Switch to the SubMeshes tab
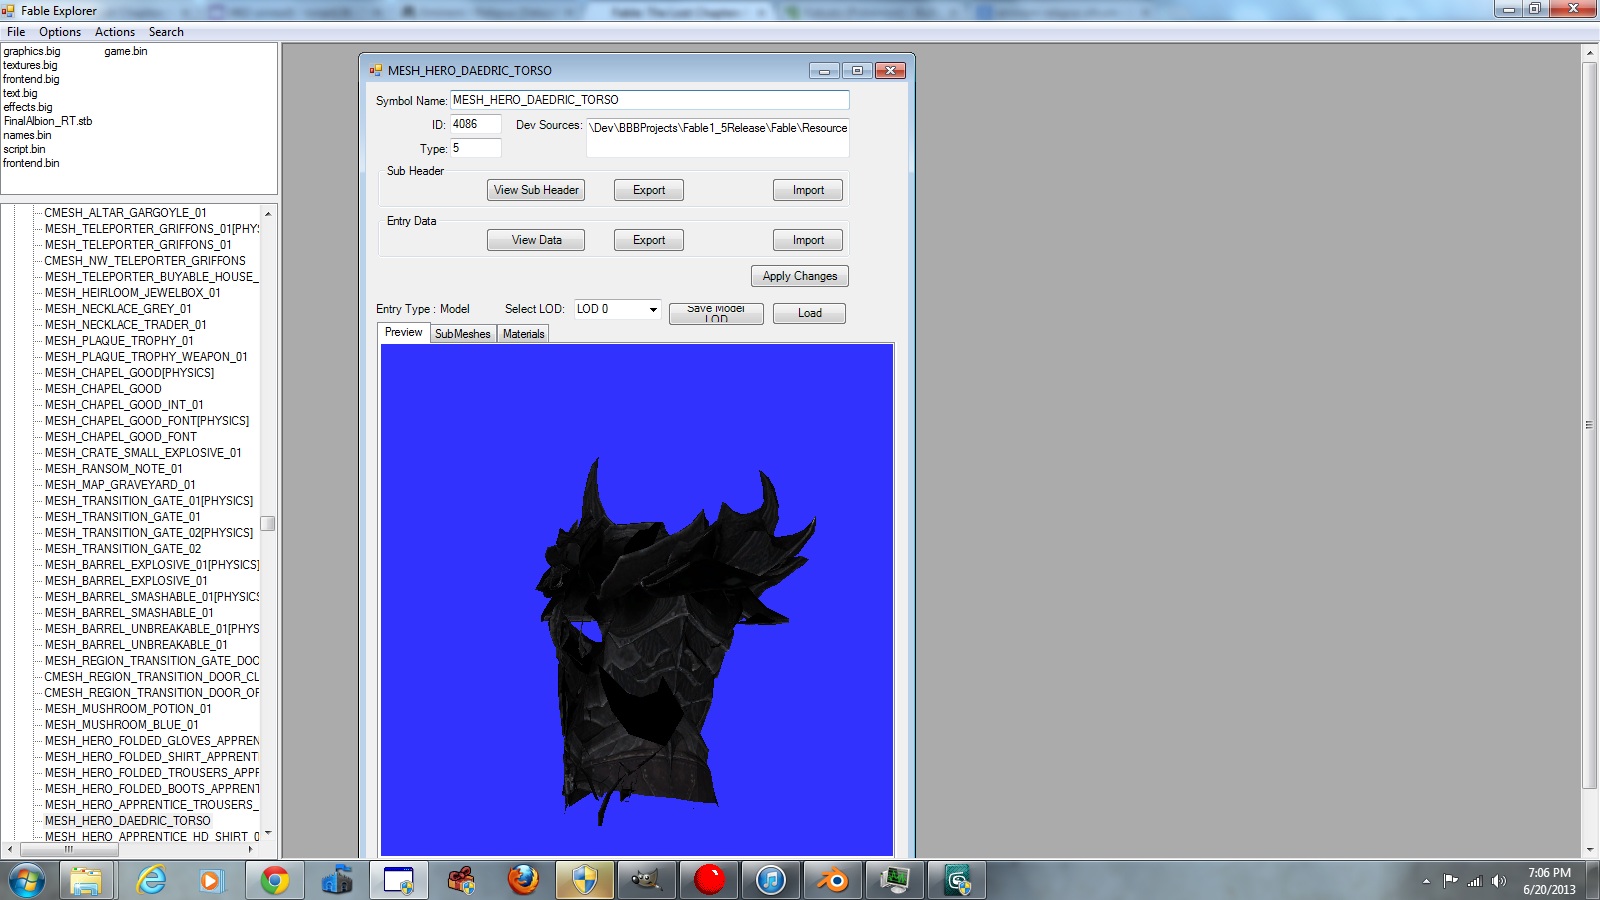Image resolution: width=1600 pixels, height=900 pixels. point(462,334)
